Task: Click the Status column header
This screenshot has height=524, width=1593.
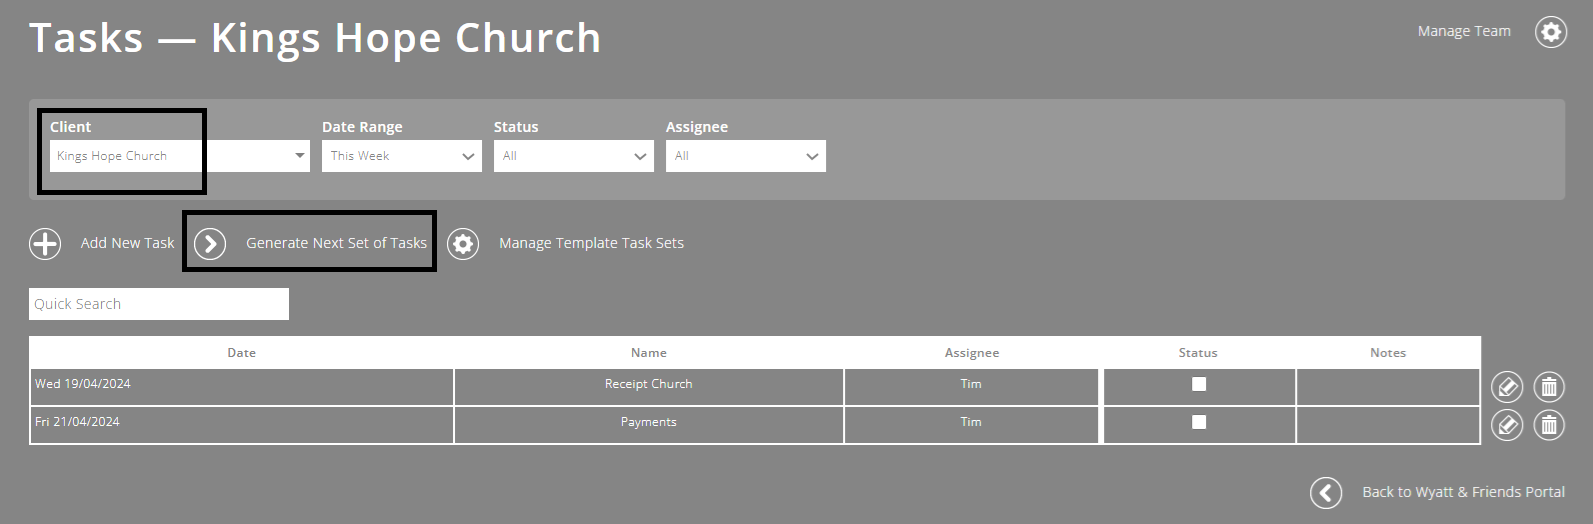Action: click(1198, 353)
